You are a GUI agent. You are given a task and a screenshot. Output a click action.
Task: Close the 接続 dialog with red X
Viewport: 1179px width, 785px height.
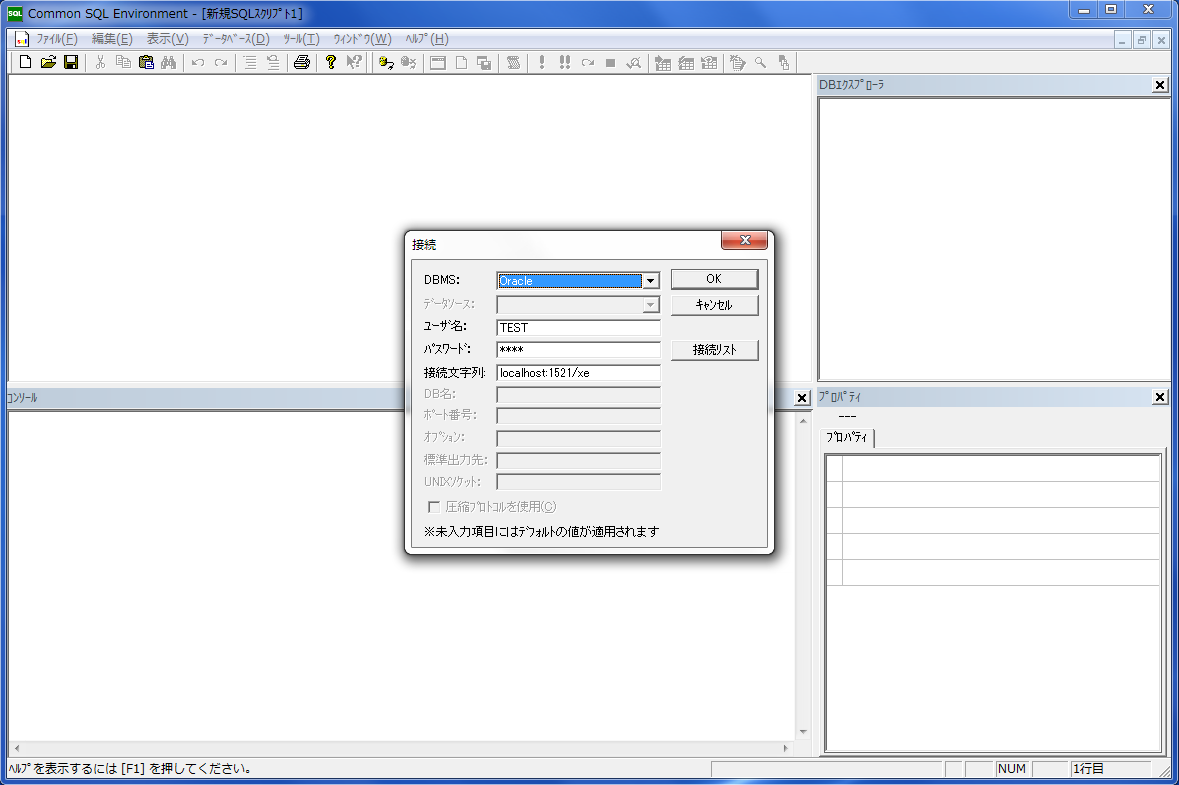[x=744, y=240]
